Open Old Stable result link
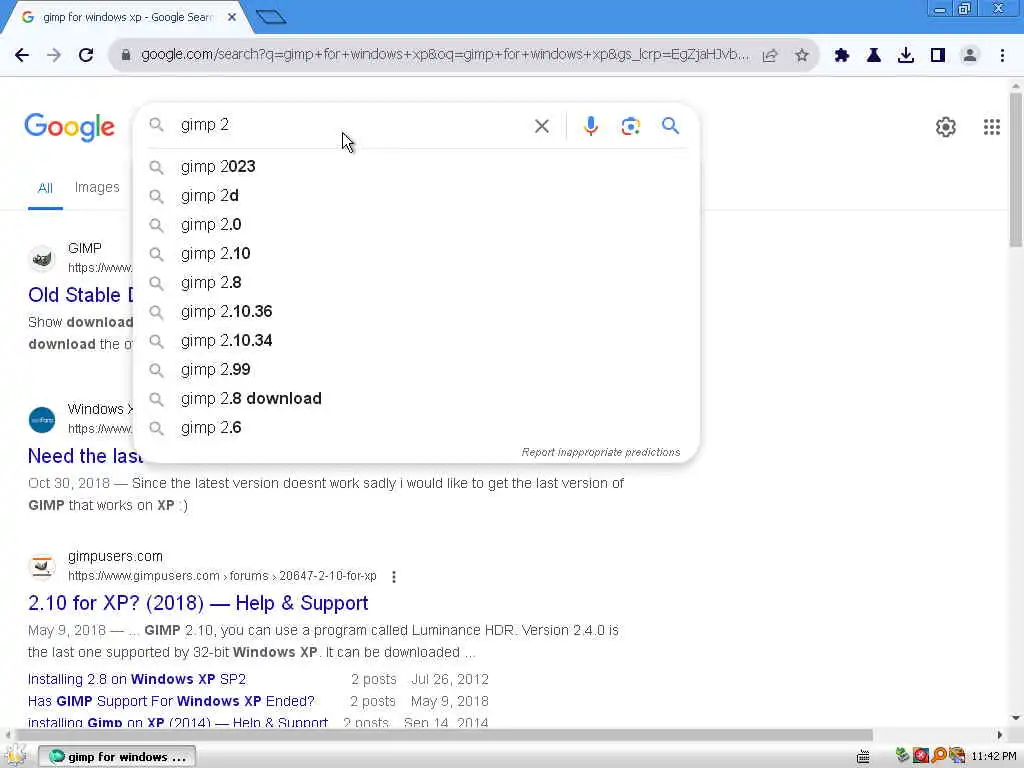 click(x=80, y=295)
